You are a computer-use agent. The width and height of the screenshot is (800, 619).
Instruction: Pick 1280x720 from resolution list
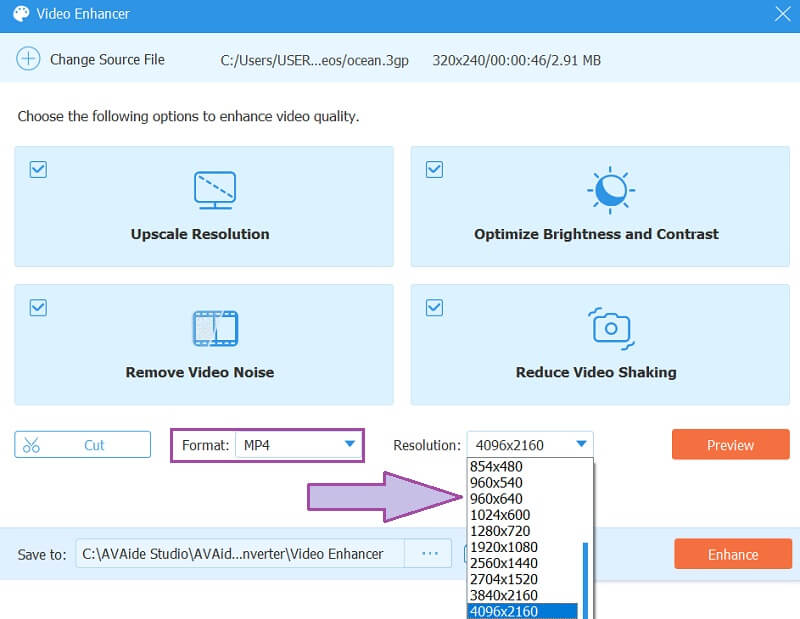[524, 531]
